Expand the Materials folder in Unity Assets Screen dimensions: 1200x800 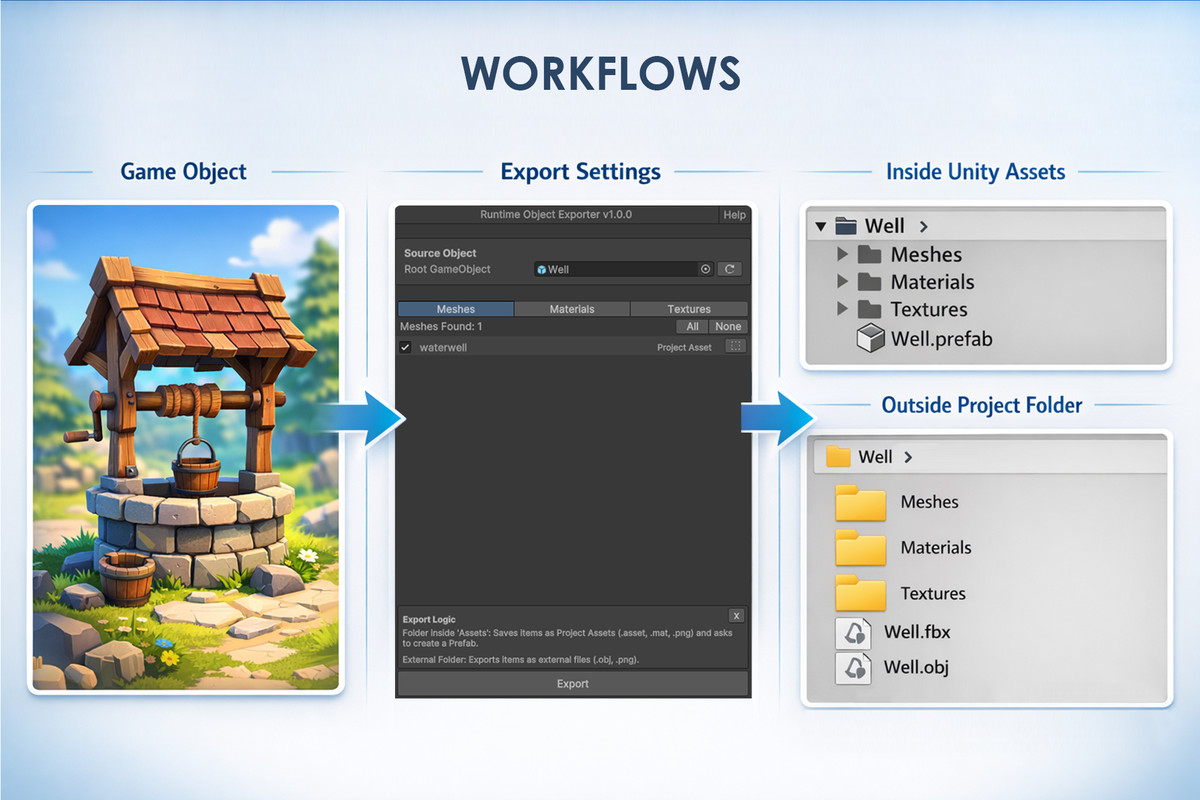pyautogui.click(x=843, y=281)
